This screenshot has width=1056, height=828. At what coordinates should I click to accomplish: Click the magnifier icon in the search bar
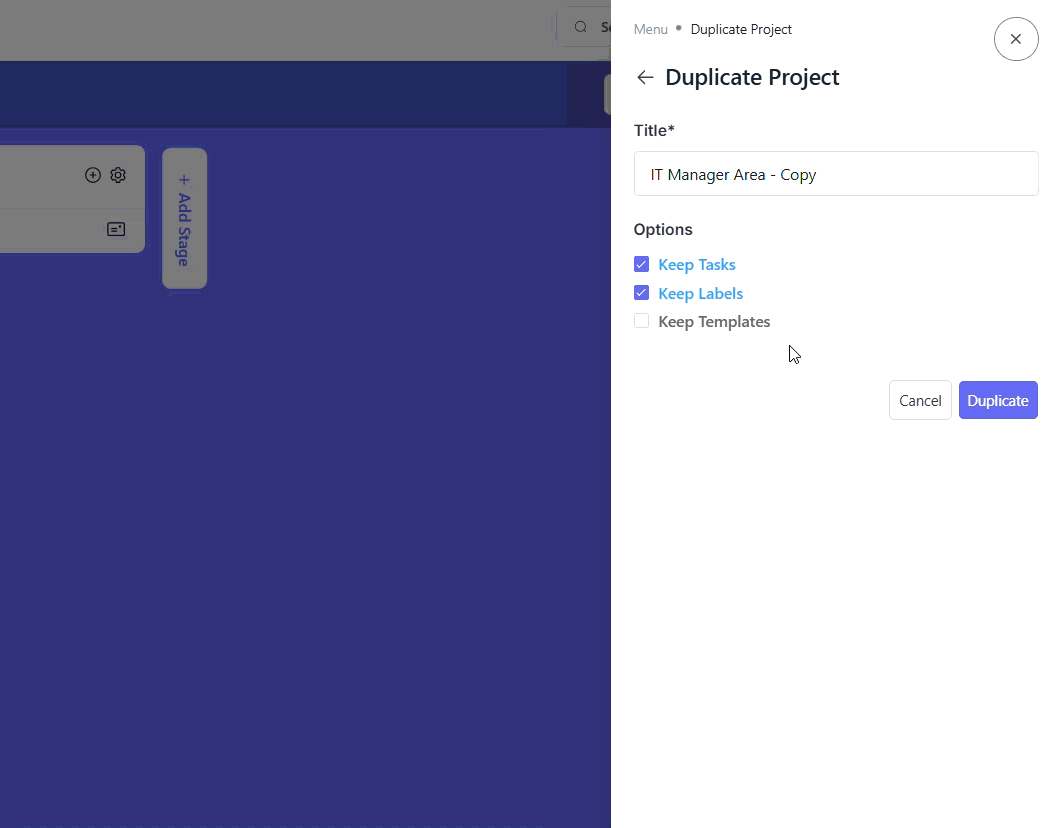click(x=581, y=27)
